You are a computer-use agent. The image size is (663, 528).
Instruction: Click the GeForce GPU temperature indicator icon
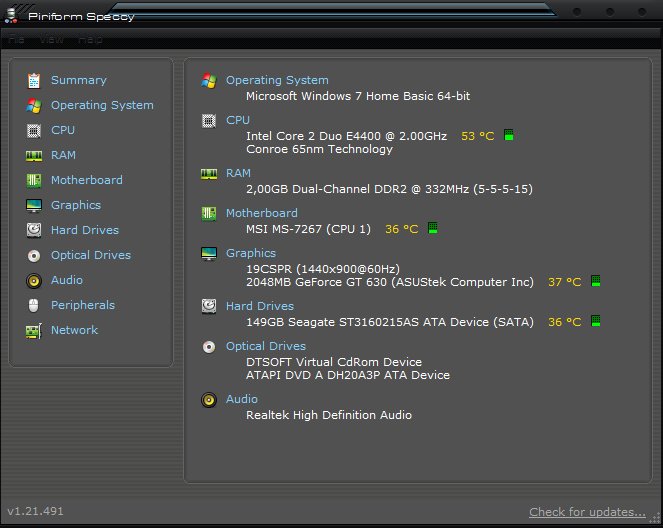pyautogui.click(x=595, y=282)
